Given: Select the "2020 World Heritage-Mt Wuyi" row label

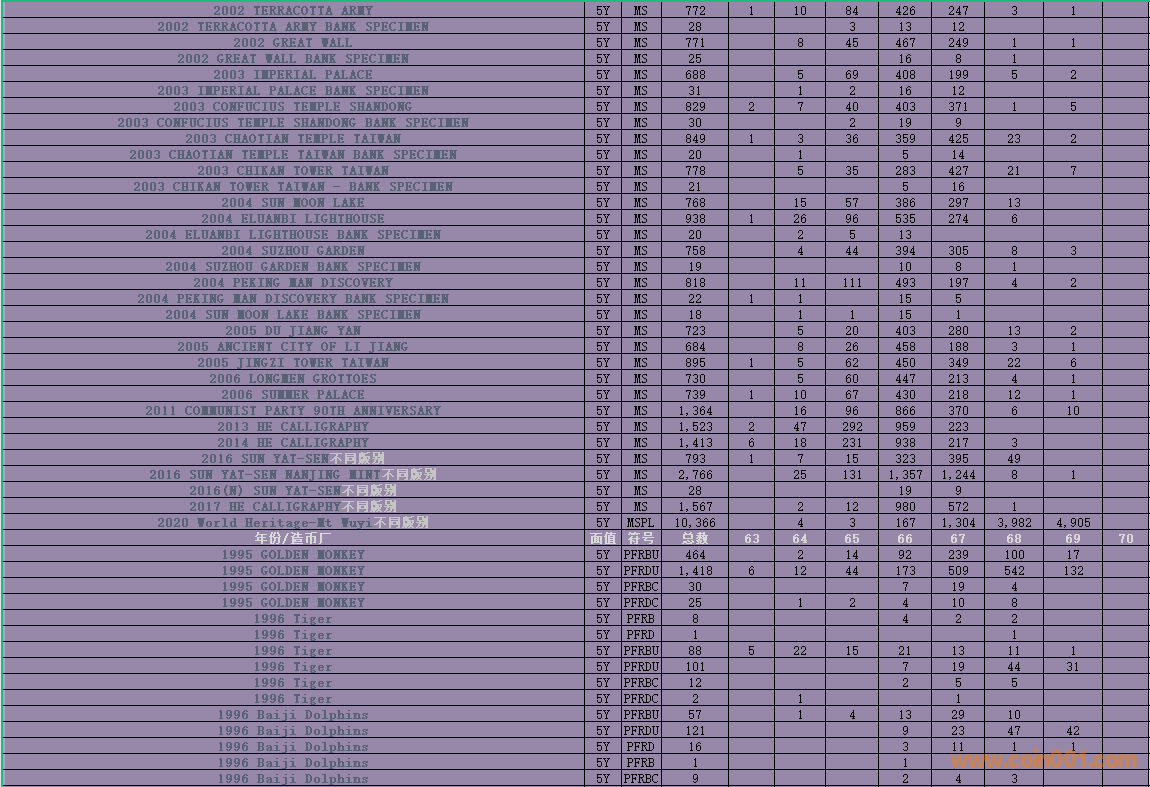Looking at the screenshot, I should [x=292, y=522].
